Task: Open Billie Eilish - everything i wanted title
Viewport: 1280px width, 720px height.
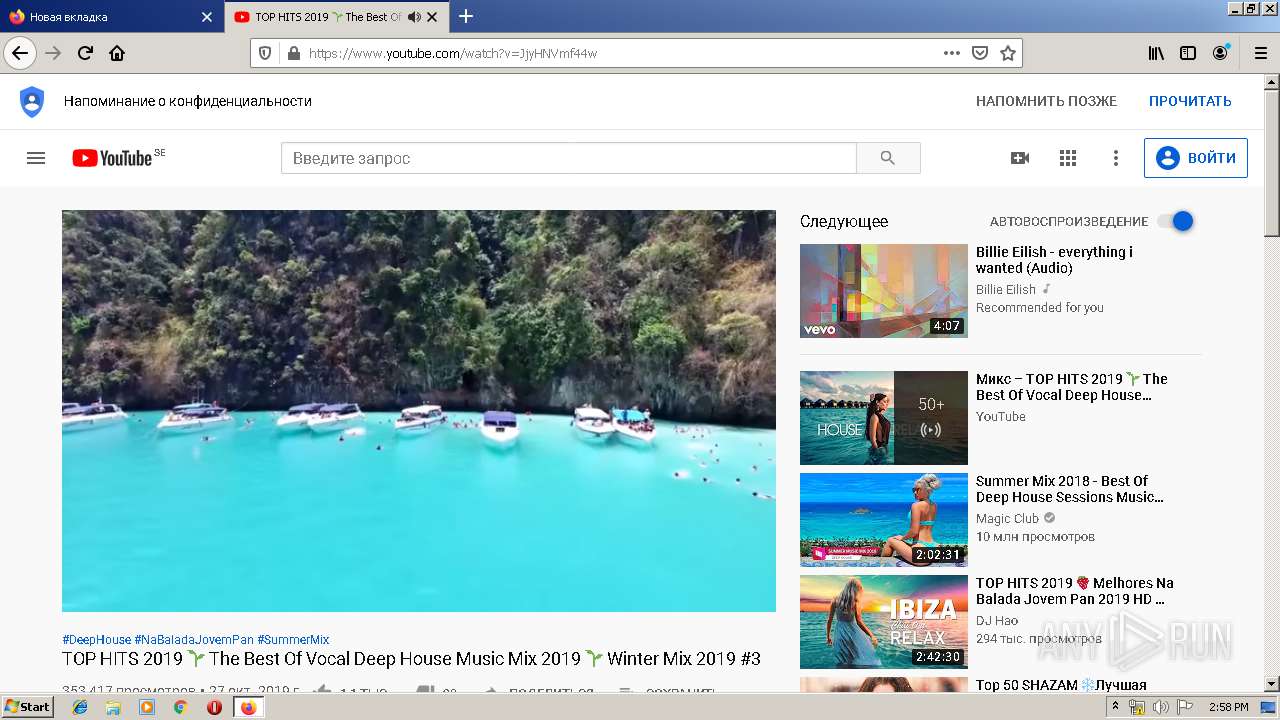Action: coord(1055,260)
